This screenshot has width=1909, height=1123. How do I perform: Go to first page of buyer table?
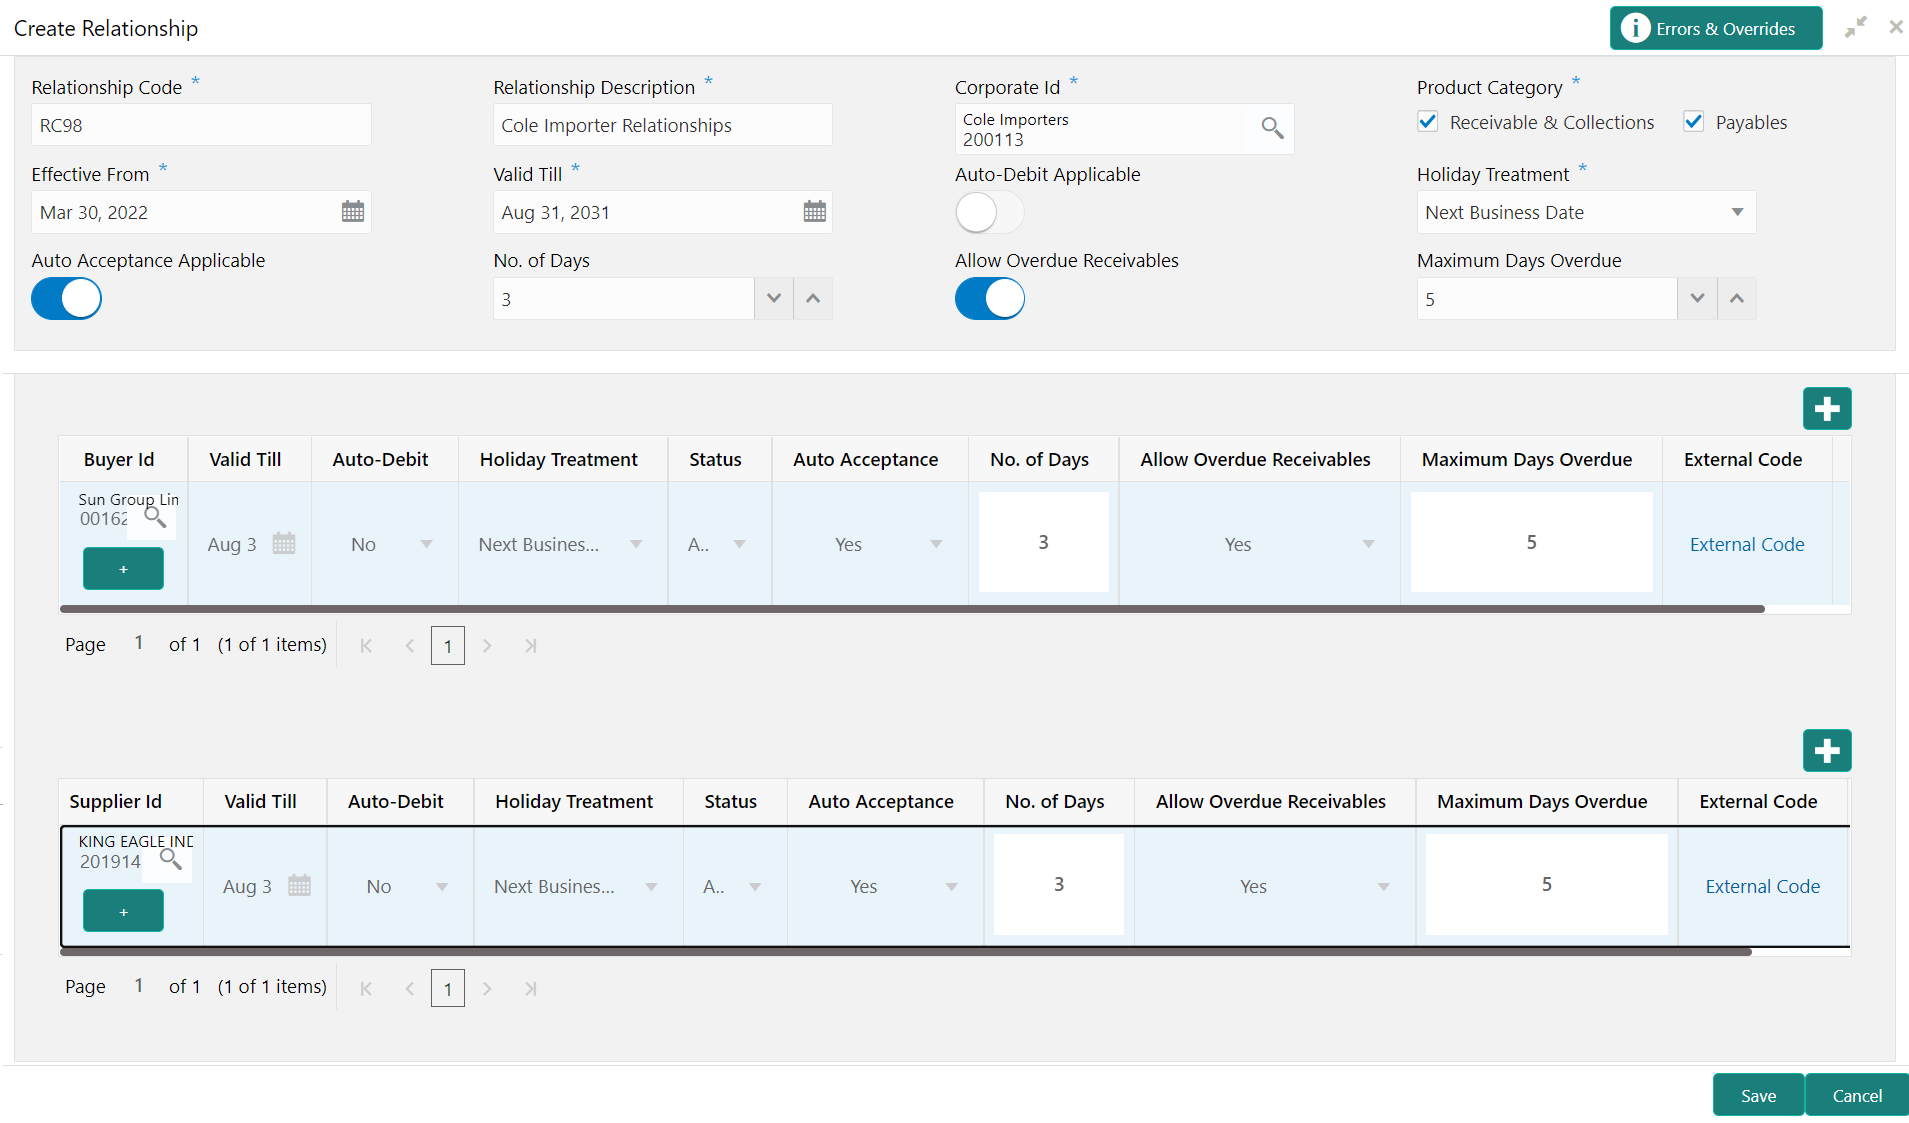click(366, 646)
